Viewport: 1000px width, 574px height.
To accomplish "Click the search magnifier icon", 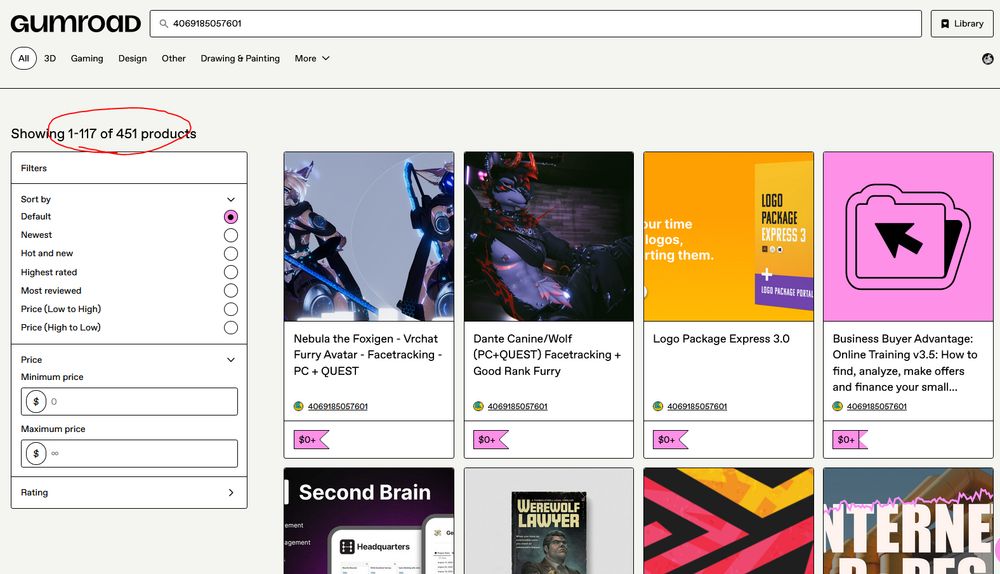I will (x=164, y=24).
